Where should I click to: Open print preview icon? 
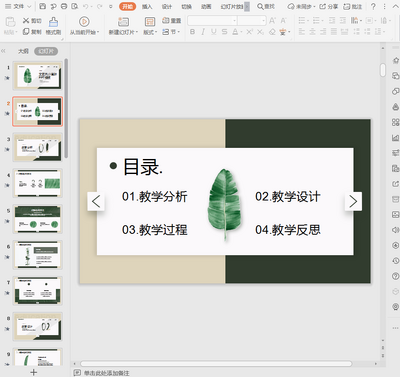(75, 6)
